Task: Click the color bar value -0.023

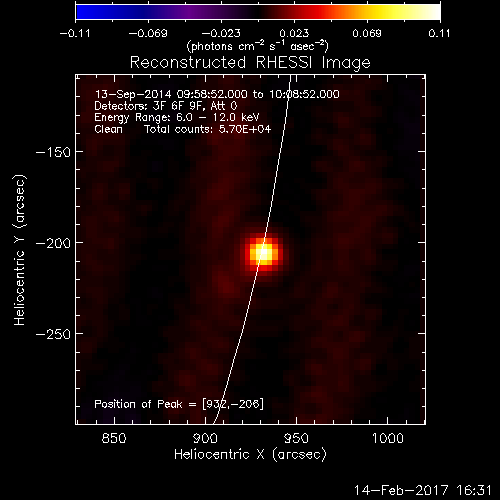Action: click(x=221, y=33)
